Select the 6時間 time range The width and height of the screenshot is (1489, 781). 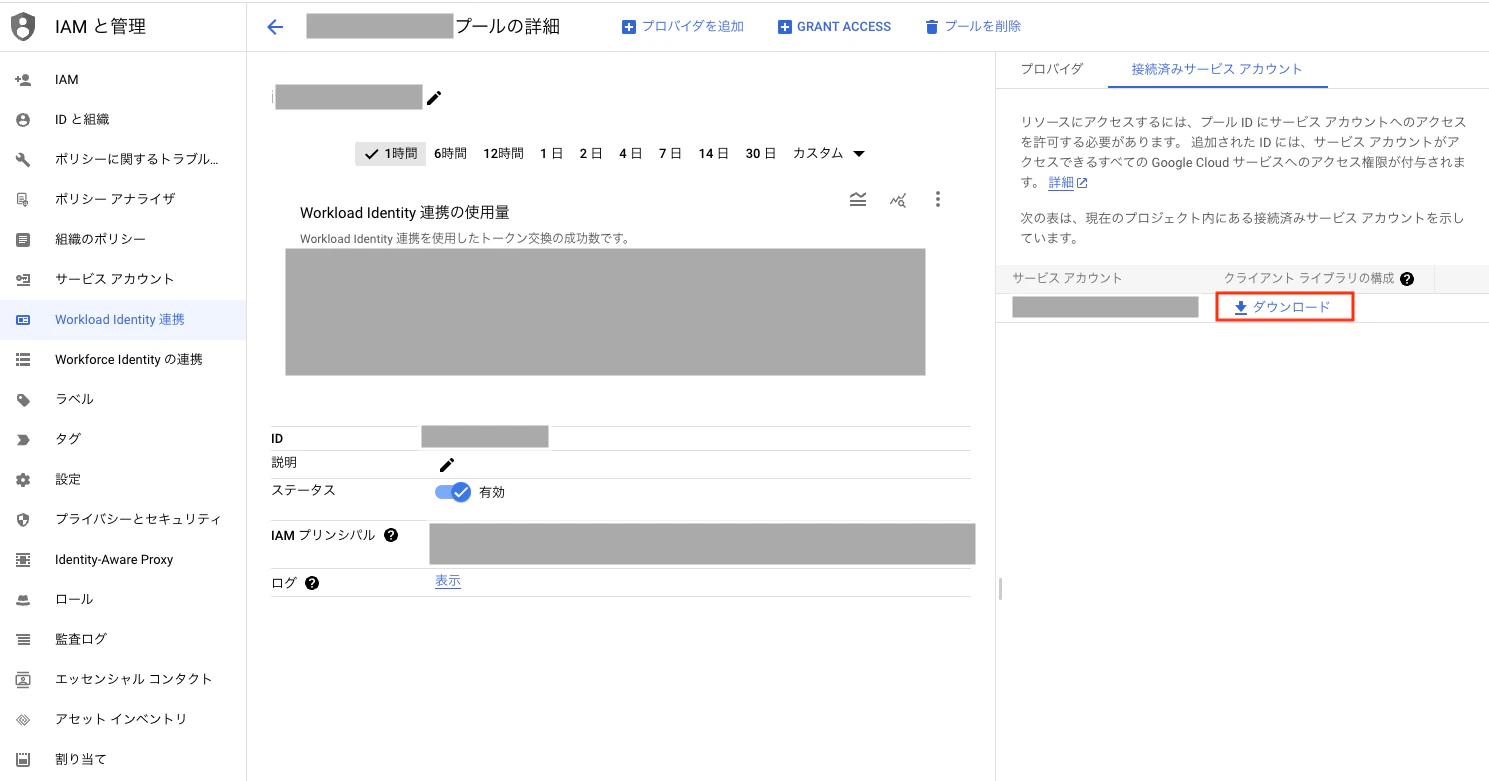[x=450, y=153]
